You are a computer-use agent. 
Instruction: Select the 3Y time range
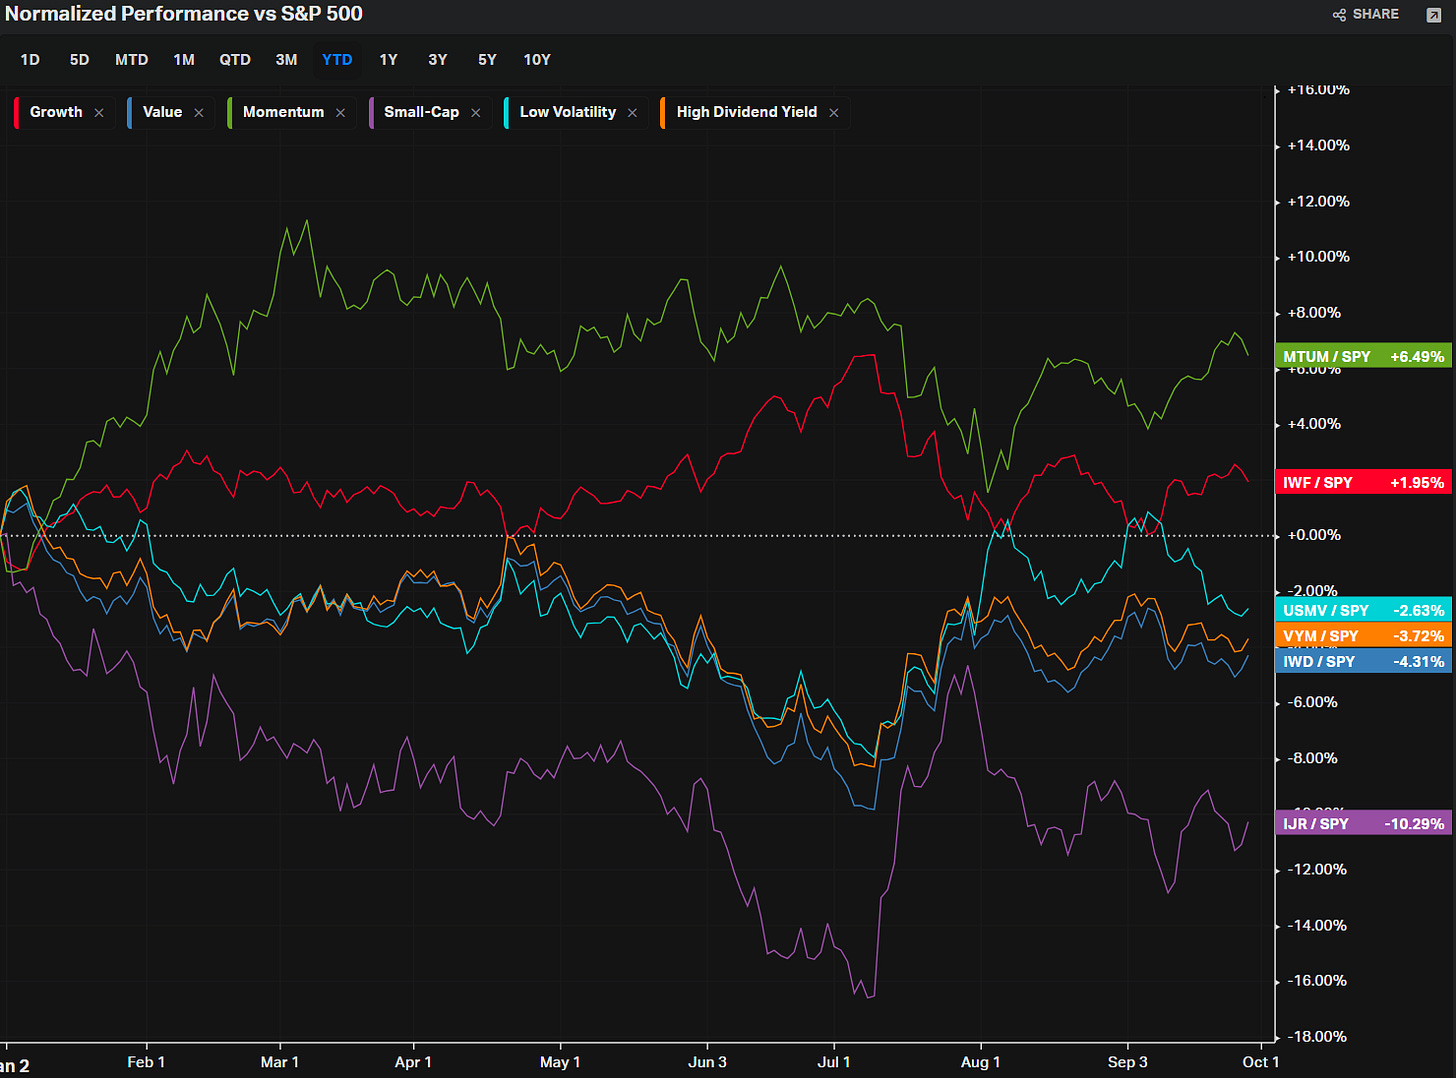[x=438, y=60]
